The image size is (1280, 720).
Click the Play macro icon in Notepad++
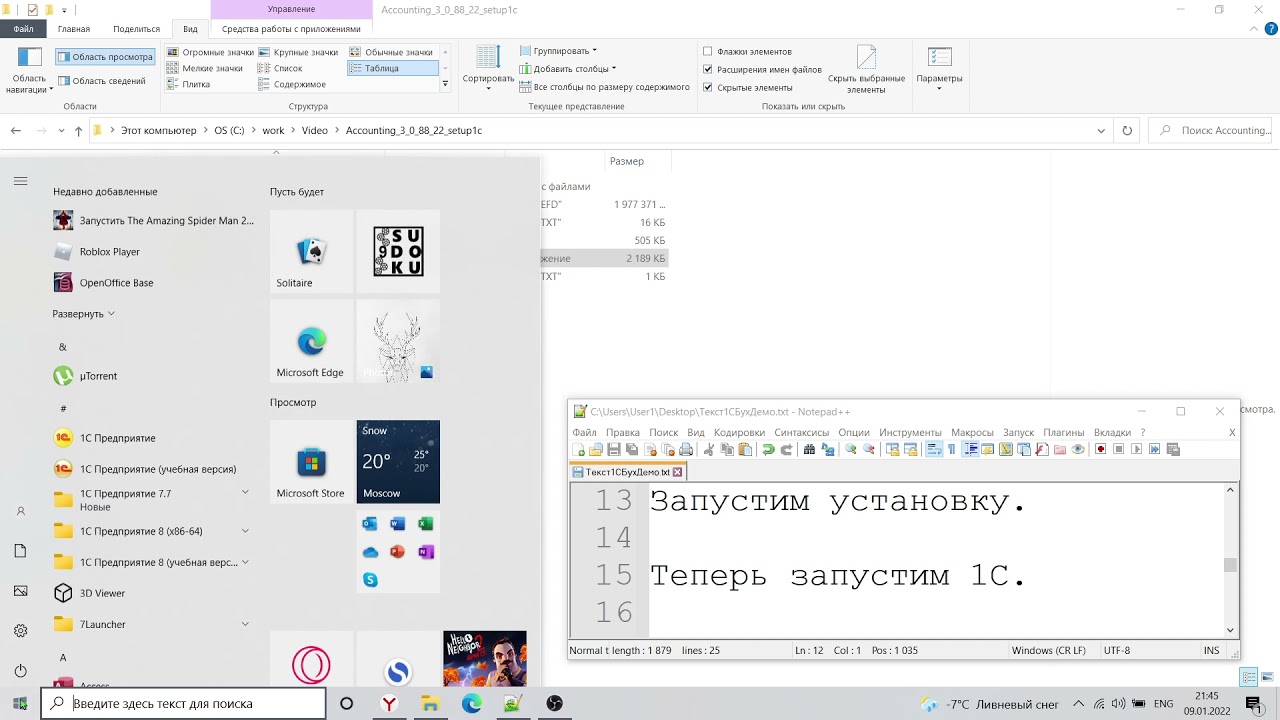(1136, 450)
